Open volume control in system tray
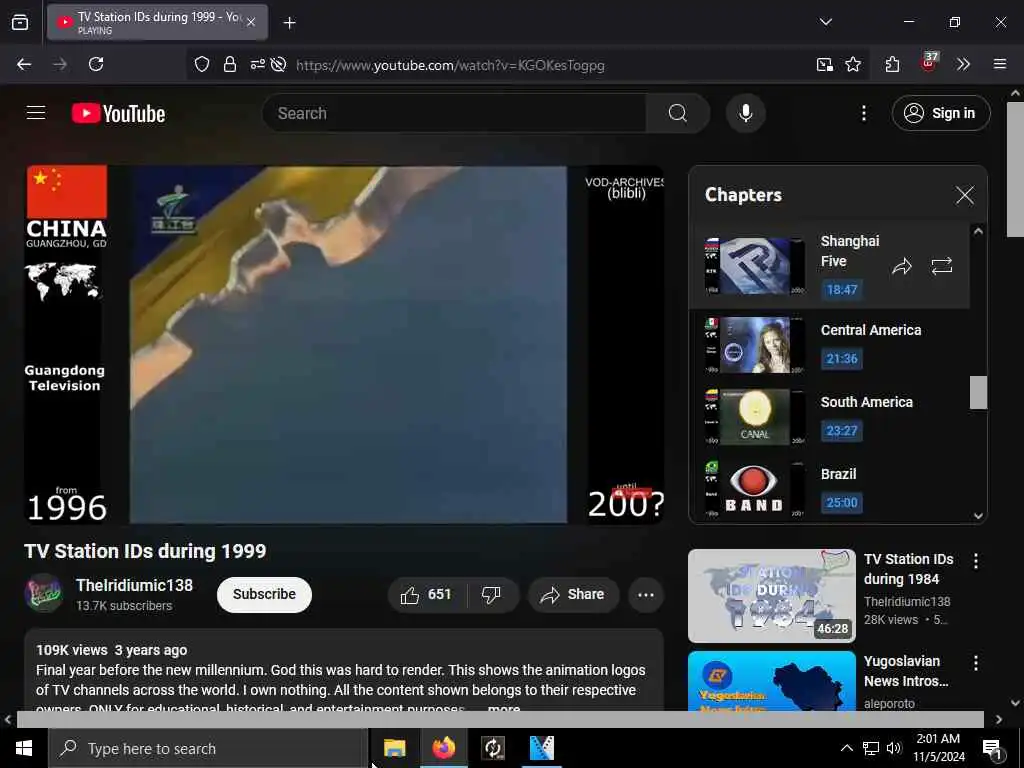The width and height of the screenshot is (1024, 768). [x=893, y=748]
